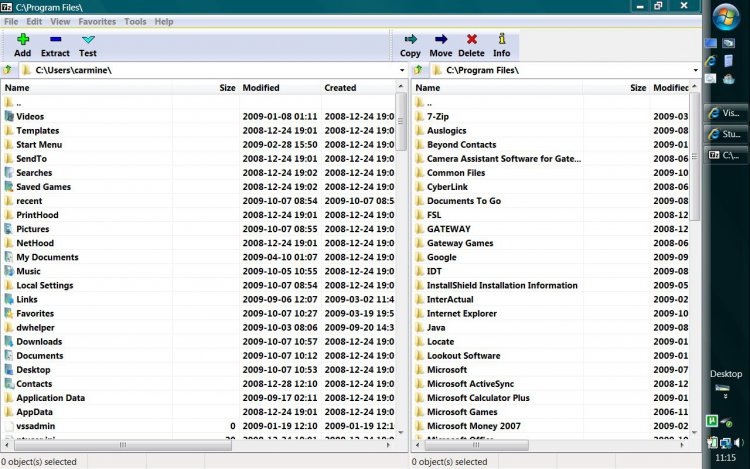
Task: Sort right panel by Size column
Action: (616, 87)
